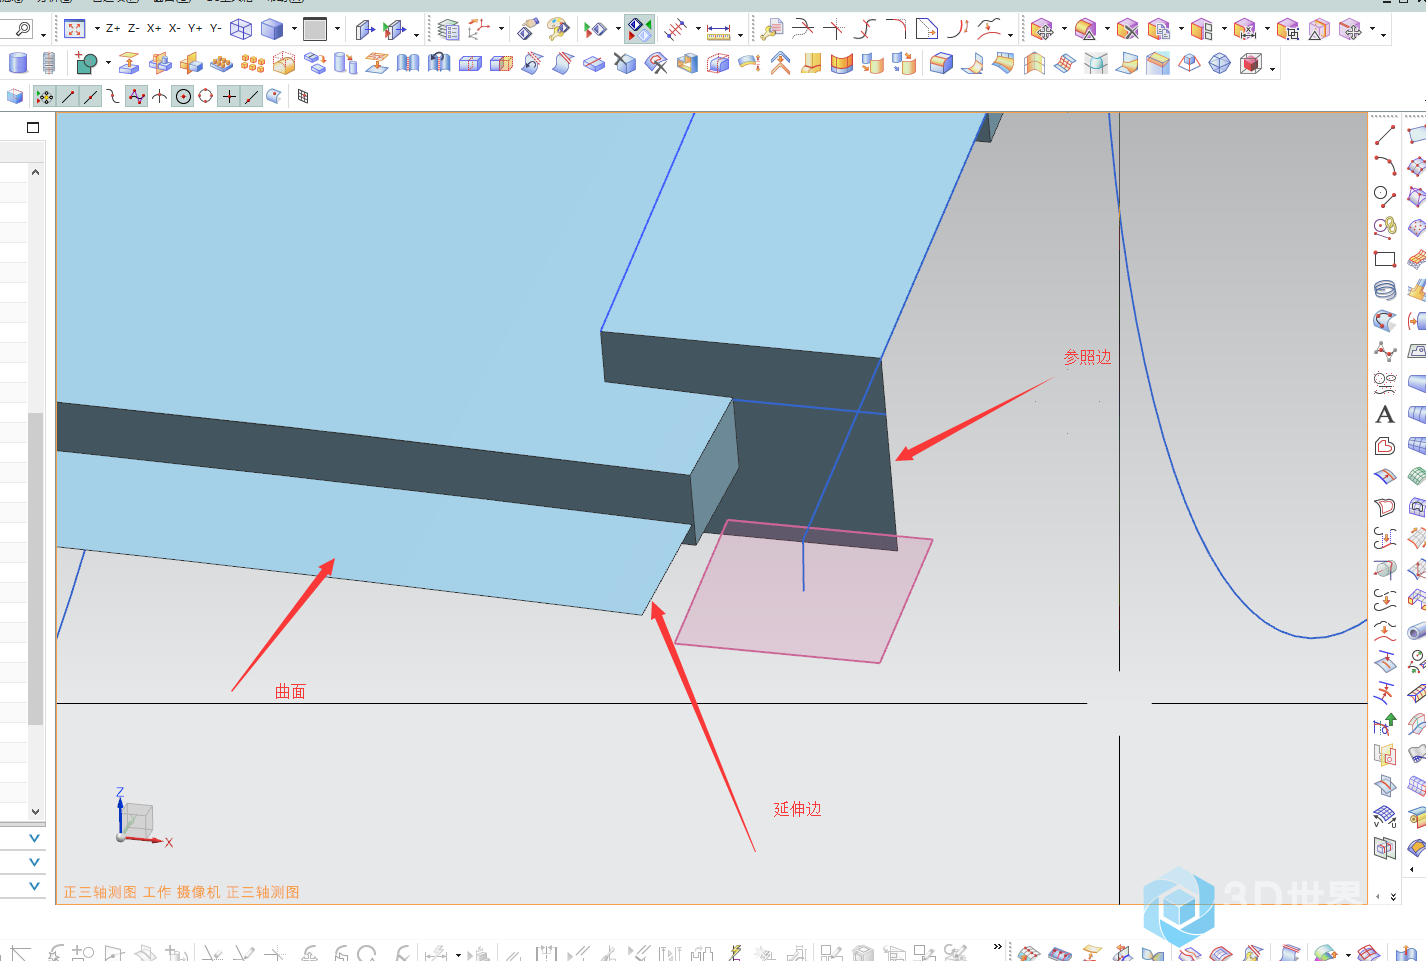Open dropdown next to gray square
This screenshot has width=1426, height=961.
(337, 29)
